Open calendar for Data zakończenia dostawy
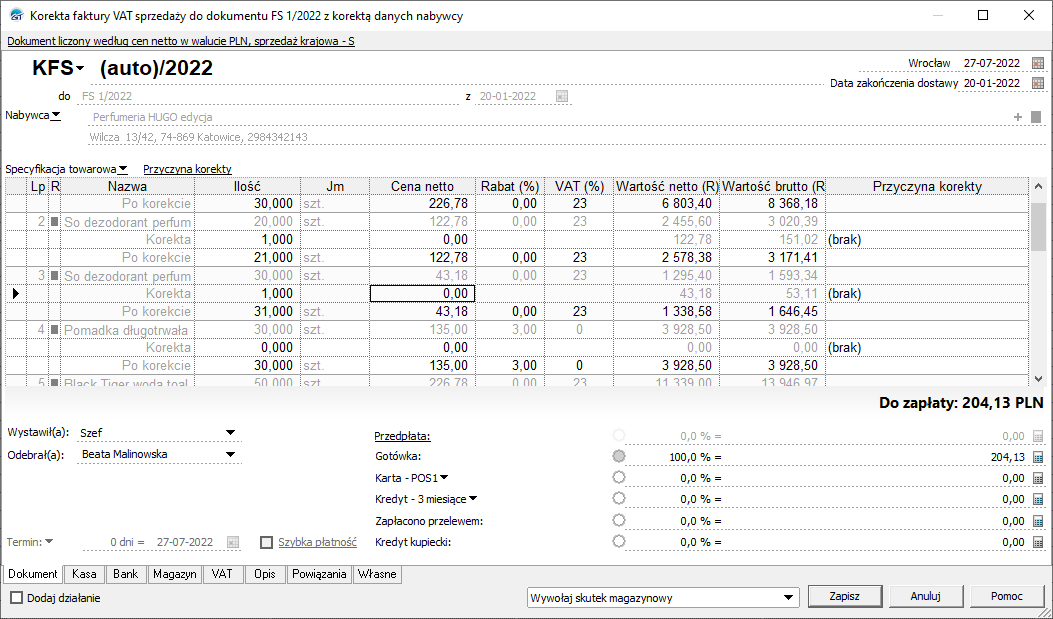The image size is (1053, 619). click(1038, 83)
